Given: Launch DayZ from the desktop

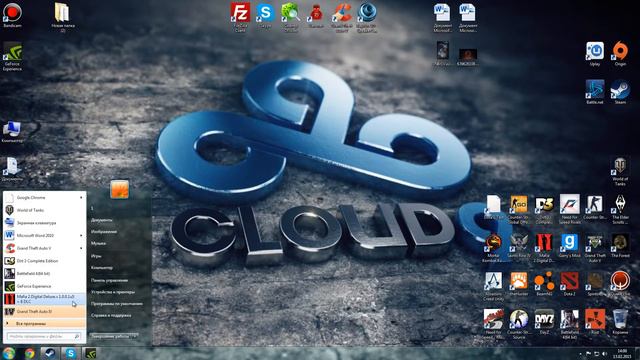Looking at the screenshot, I should pyautogui.click(x=544, y=322).
